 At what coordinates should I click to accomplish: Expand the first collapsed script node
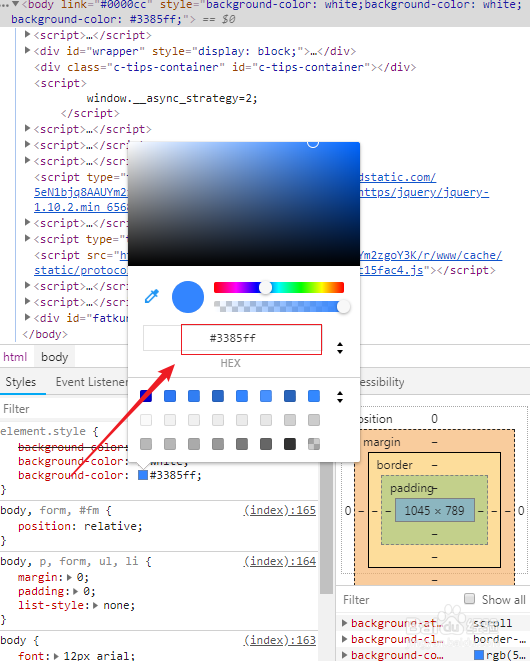tap(27, 34)
